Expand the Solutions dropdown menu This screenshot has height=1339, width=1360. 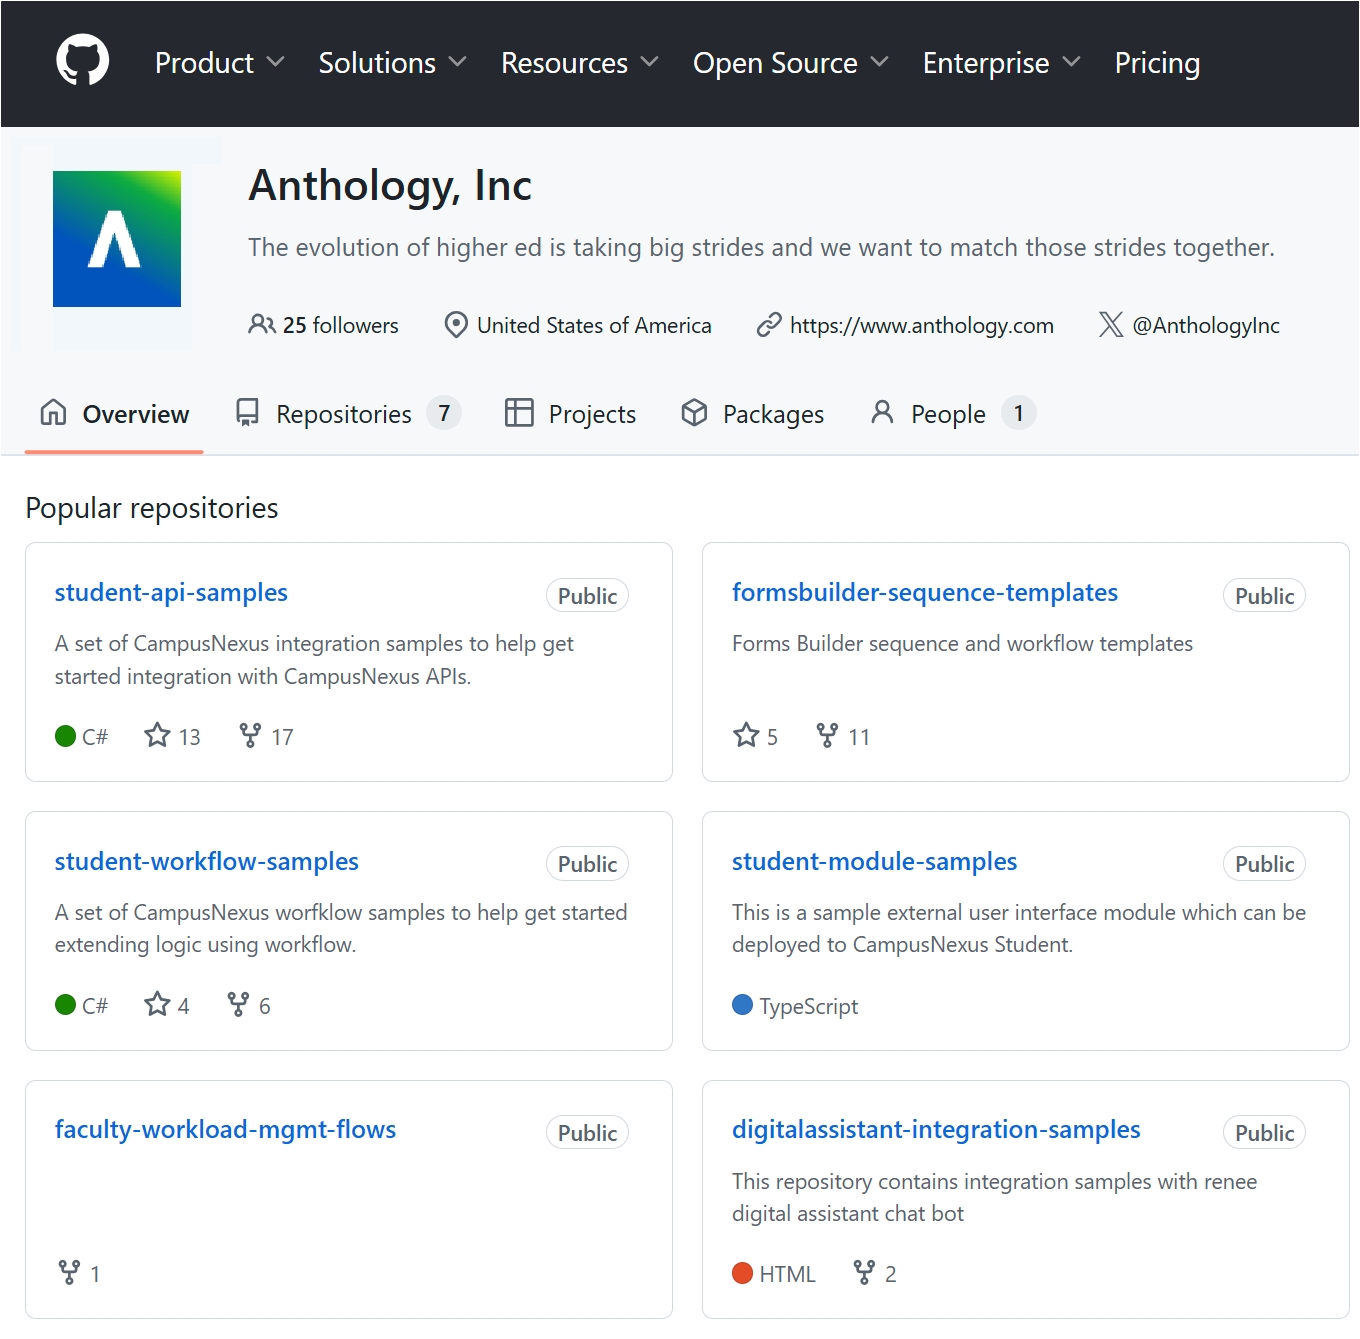(x=392, y=63)
